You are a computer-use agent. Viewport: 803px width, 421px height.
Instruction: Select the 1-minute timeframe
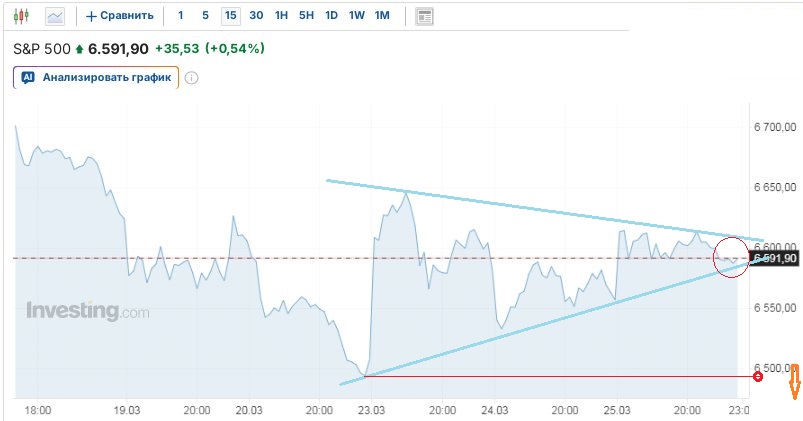point(180,16)
